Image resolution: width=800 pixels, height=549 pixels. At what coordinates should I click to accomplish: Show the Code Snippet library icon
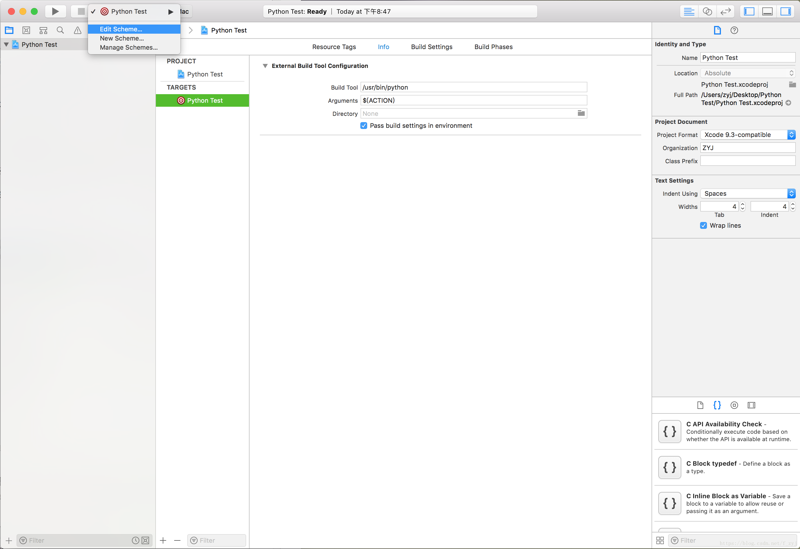(x=717, y=405)
